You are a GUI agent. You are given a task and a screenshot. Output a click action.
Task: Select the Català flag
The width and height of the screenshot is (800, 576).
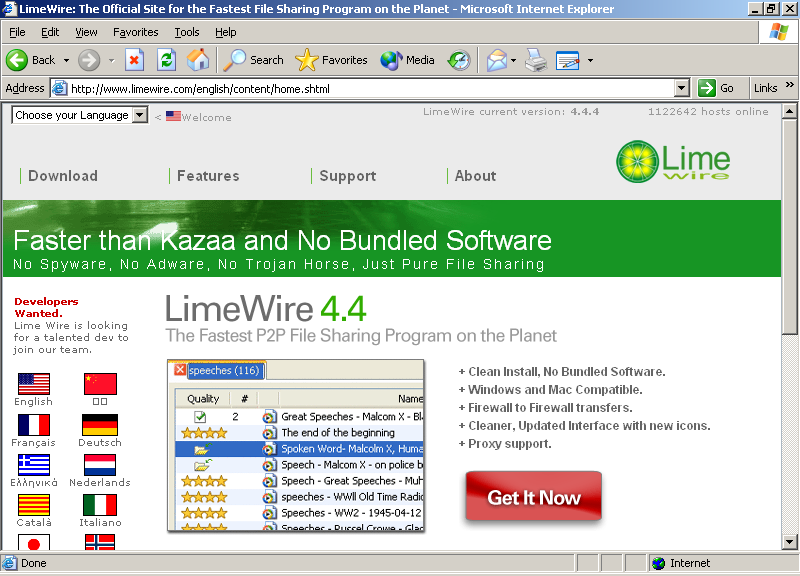tap(34, 505)
